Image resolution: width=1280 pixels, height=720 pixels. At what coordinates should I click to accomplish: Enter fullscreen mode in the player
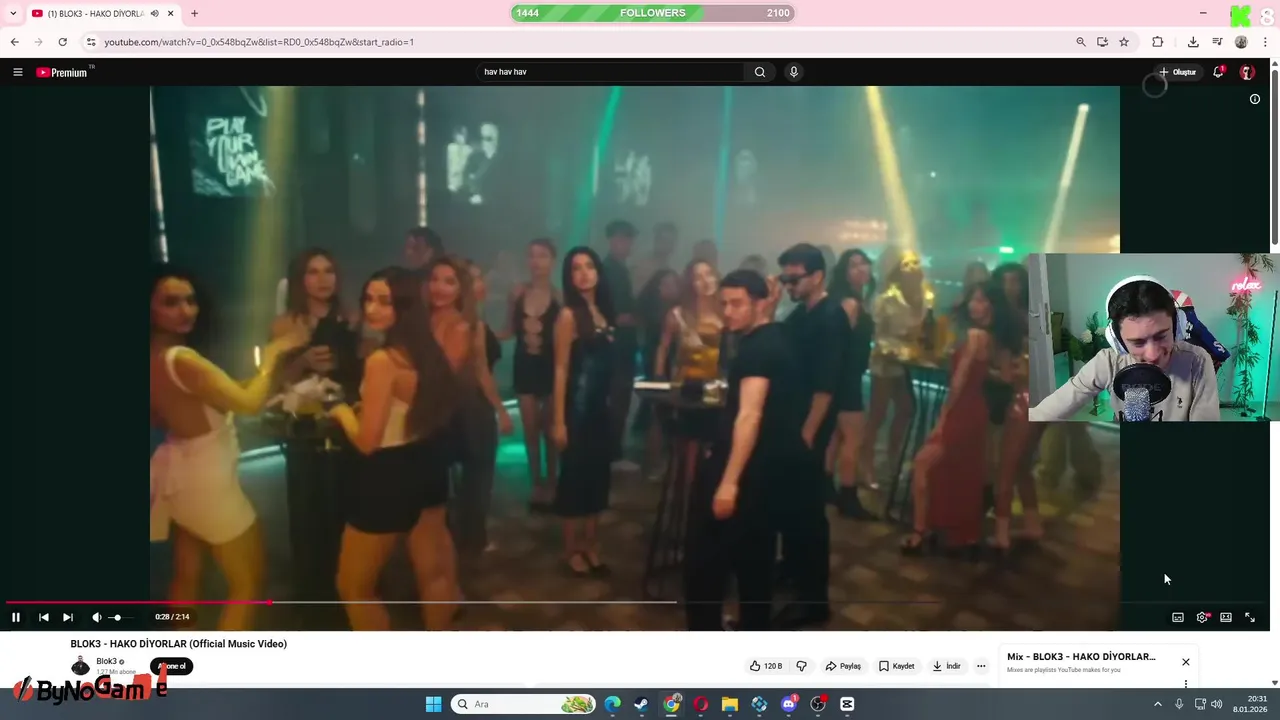[x=1250, y=617]
